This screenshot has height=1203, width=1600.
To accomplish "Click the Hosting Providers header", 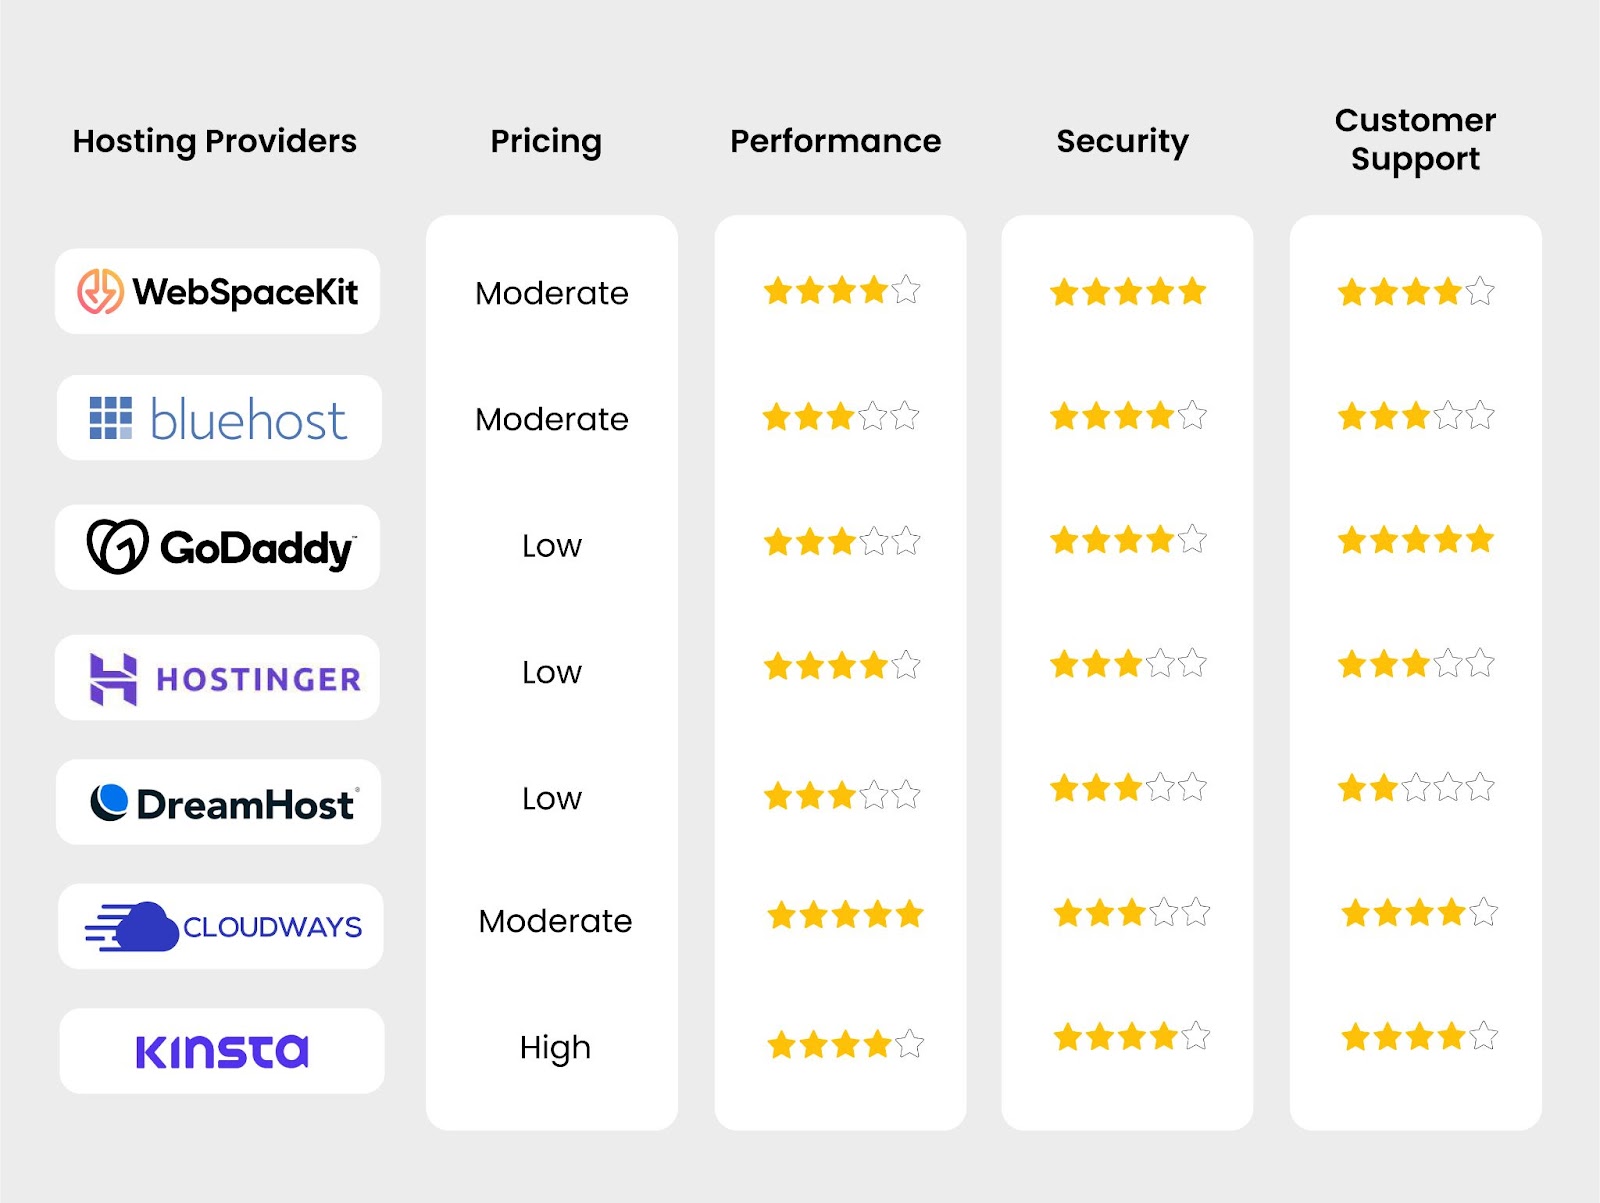I will [x=215, y=141].
